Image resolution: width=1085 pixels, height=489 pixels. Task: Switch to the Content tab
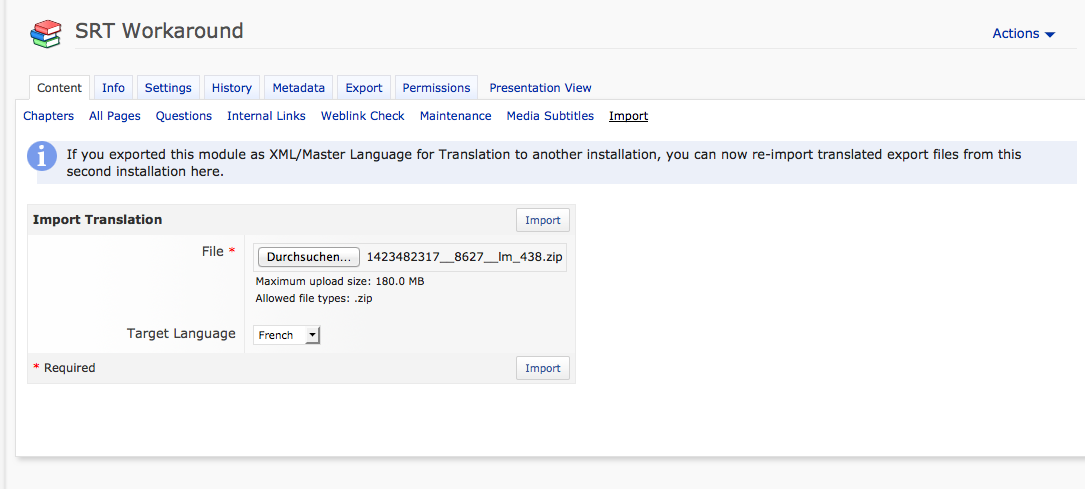59,88
